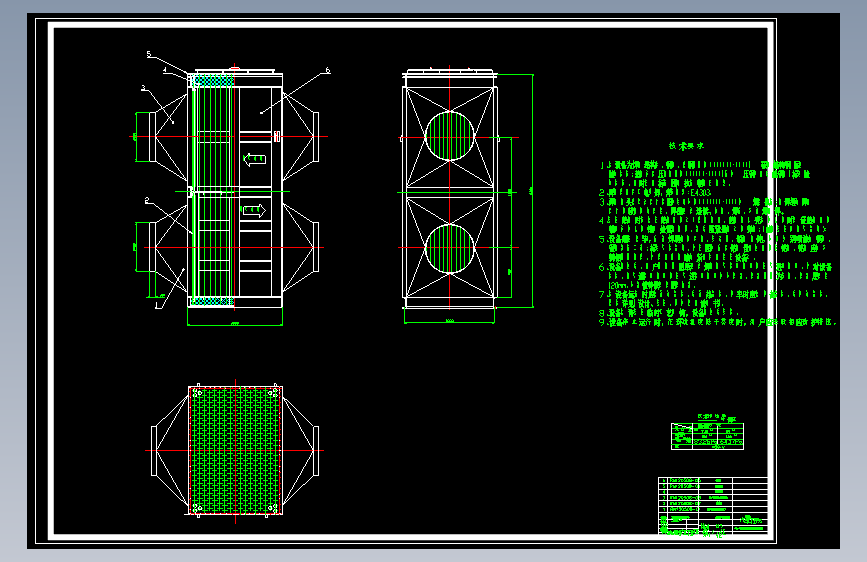Click the green finned tube grid in top view
This screenshot has width=867, height=562.
click(x=236, y=450)
